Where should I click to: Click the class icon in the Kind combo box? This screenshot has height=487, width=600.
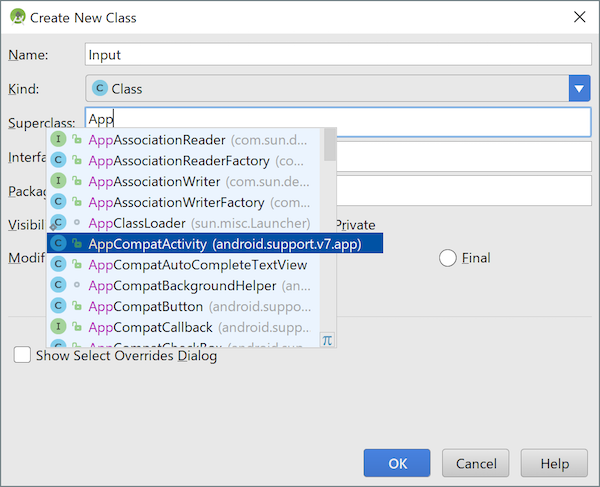tap(100, 88)
